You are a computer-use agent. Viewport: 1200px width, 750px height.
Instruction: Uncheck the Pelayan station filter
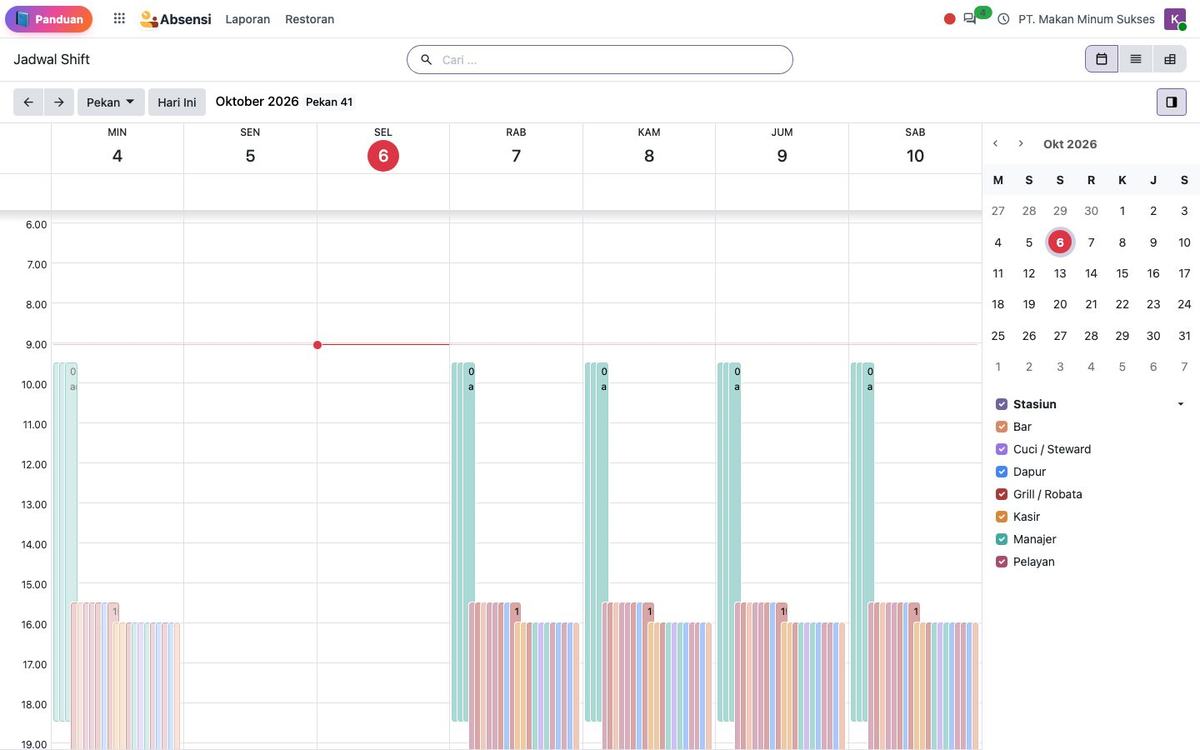click(1002, 562)
